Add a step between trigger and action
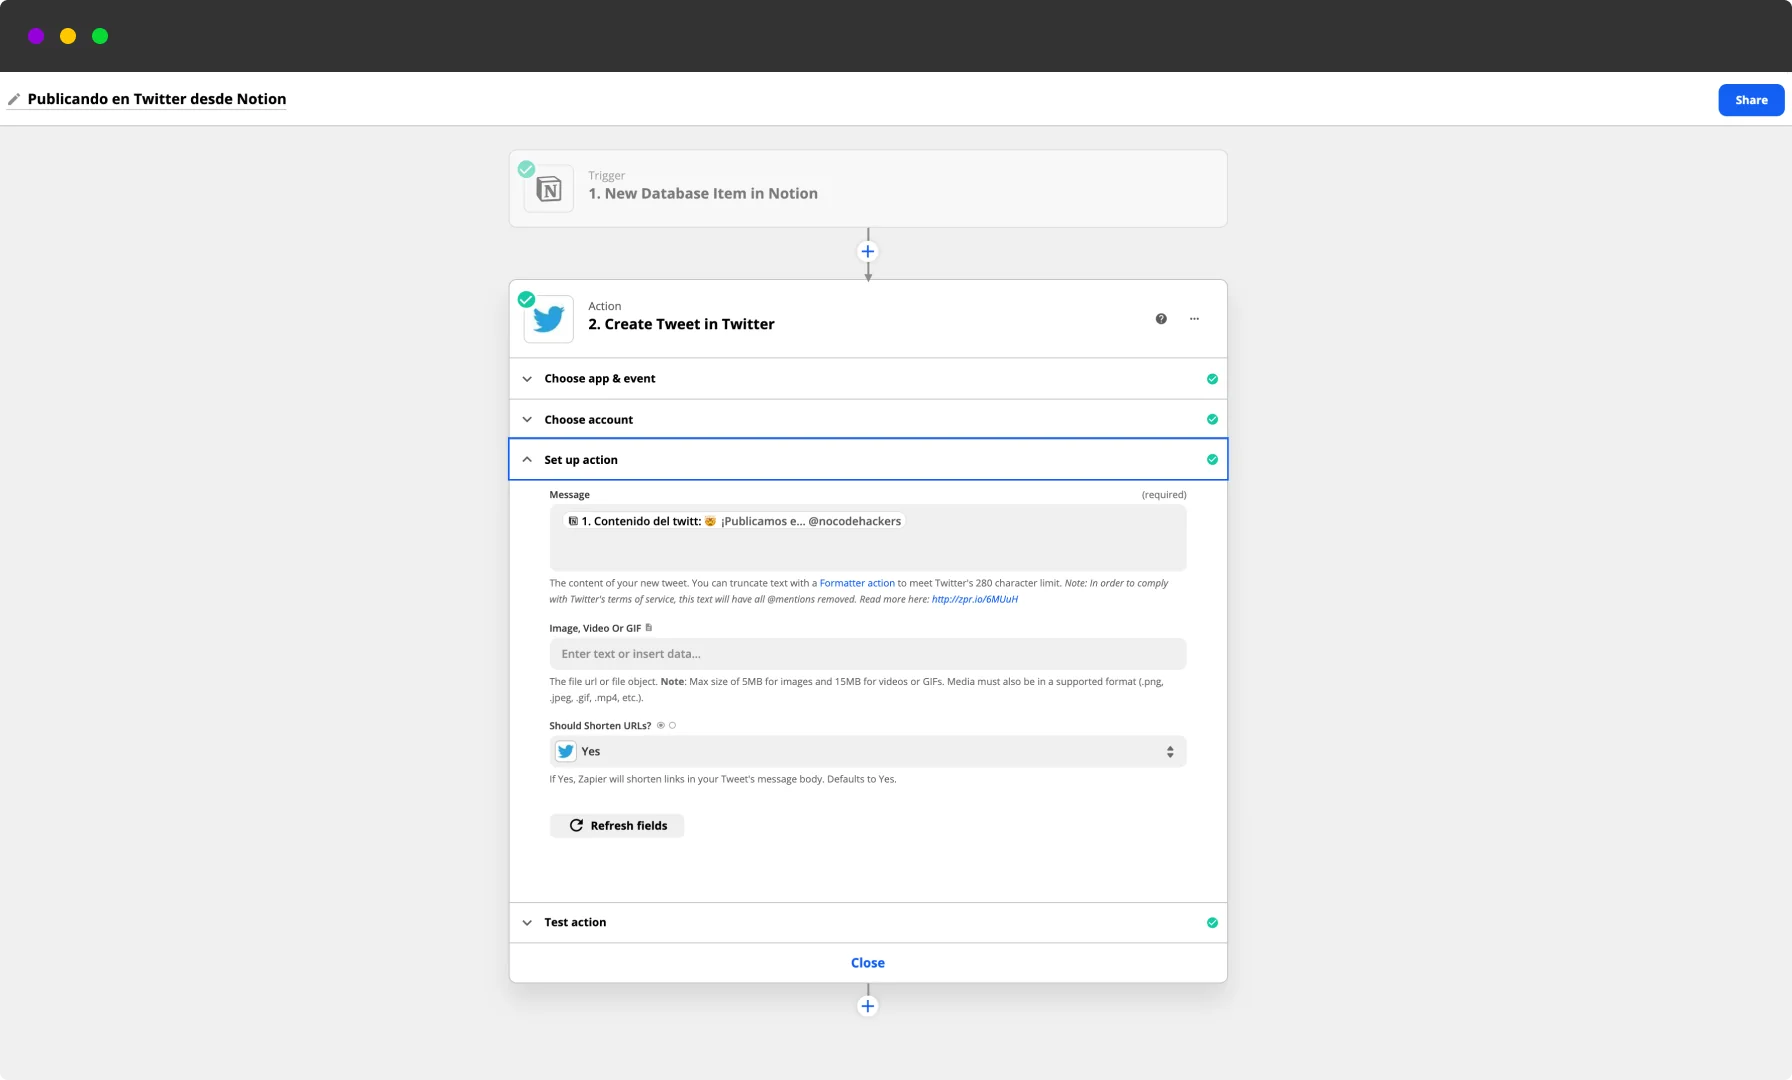 868,252
